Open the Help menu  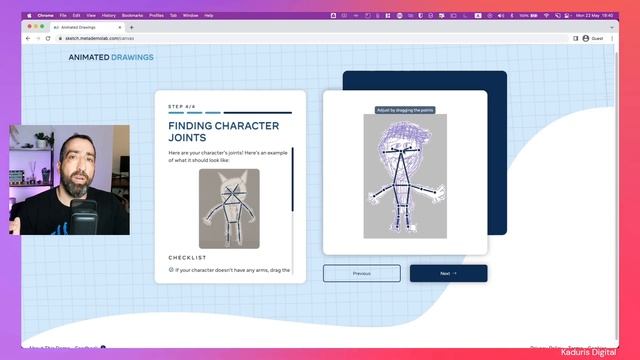[x=209, y=16]
